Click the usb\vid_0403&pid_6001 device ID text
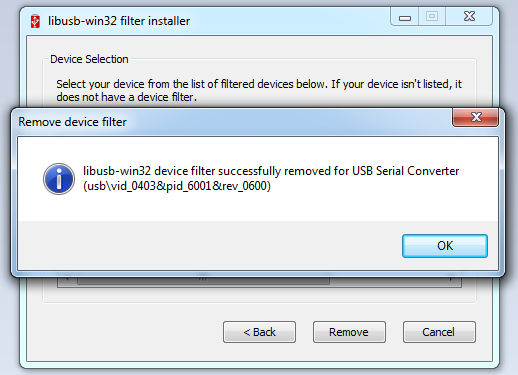 coord(177,186)
